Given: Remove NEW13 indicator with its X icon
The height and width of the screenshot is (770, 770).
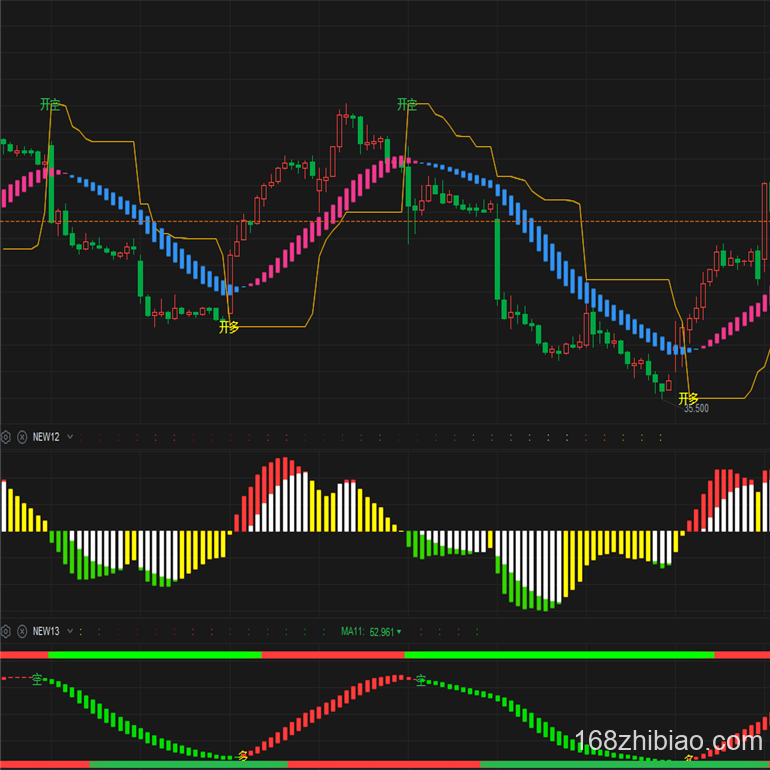Looking at the screenshot, I should [x=22, y=631].
